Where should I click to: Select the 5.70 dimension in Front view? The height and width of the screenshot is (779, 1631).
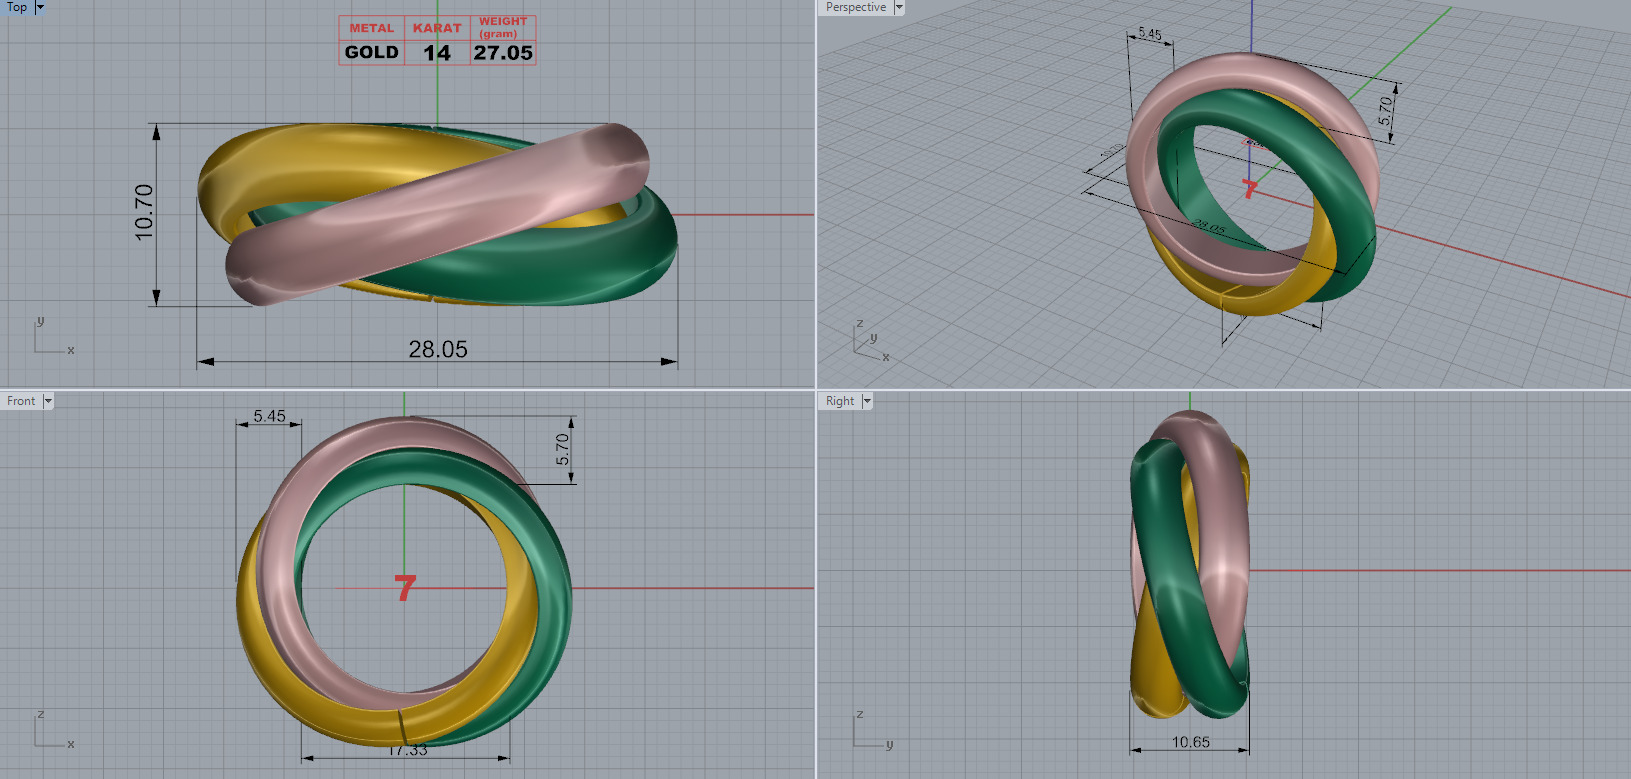(563, 449)
